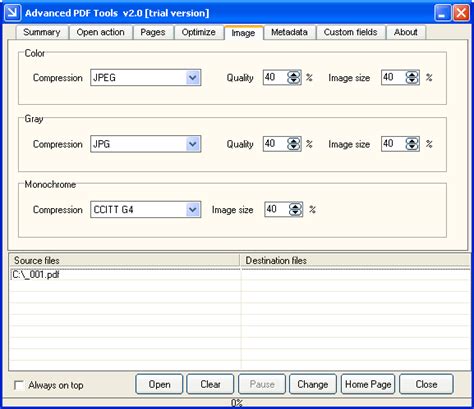This screenshot has width=474, height=409.
Task: Click the Close button at bottom
Action: click(426, 384)
